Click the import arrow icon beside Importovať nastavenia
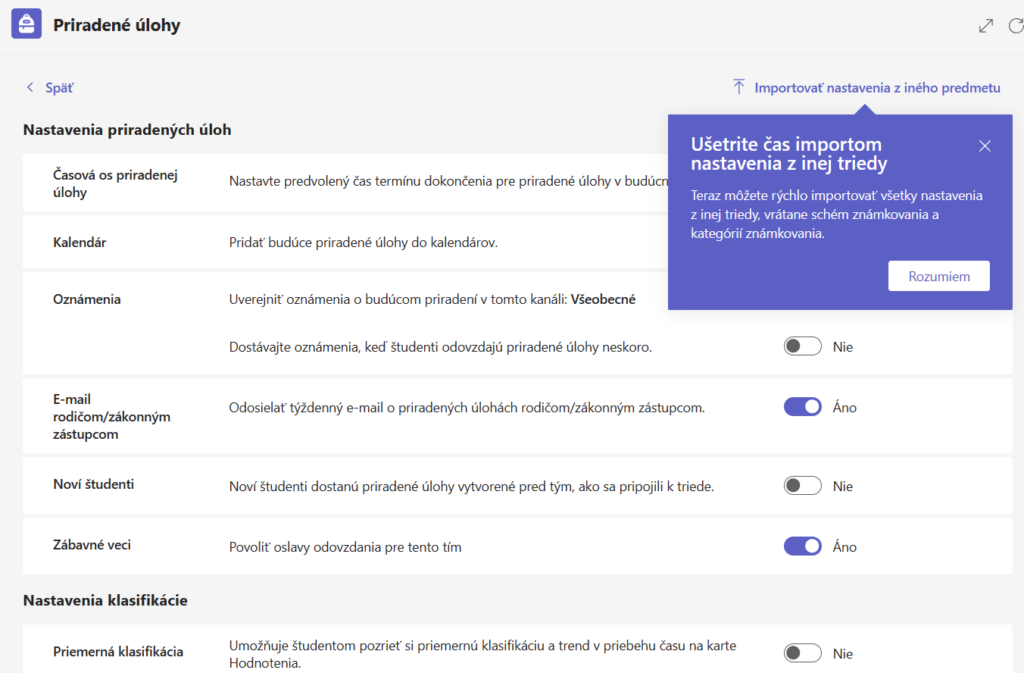 739,87
